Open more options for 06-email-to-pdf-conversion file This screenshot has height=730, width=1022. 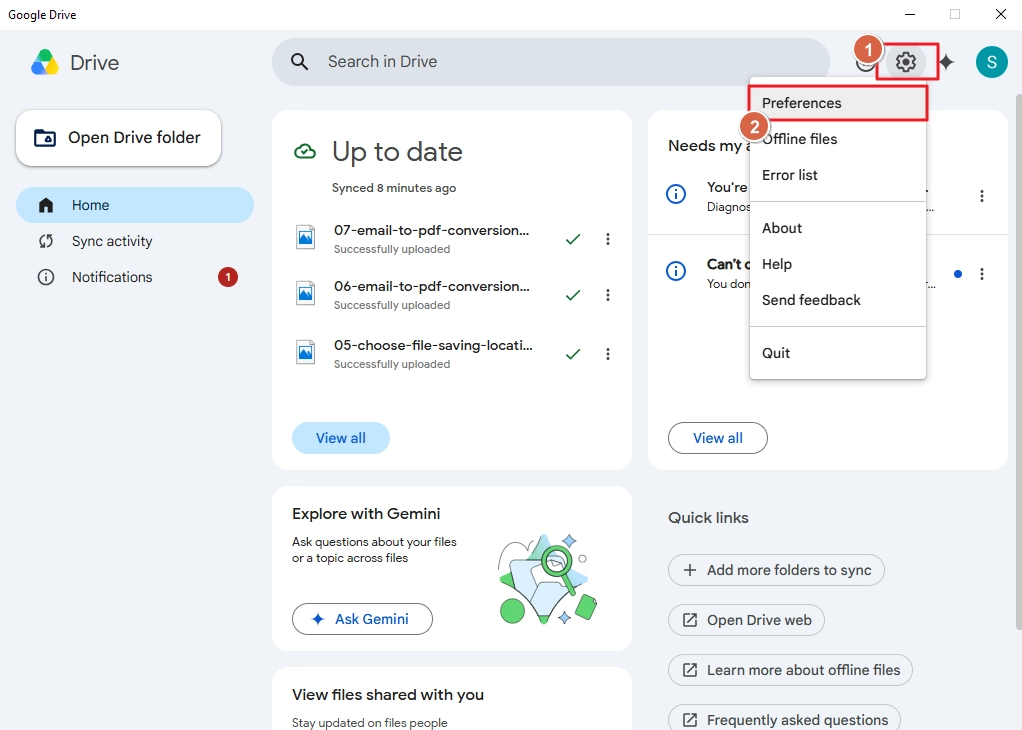607,295
